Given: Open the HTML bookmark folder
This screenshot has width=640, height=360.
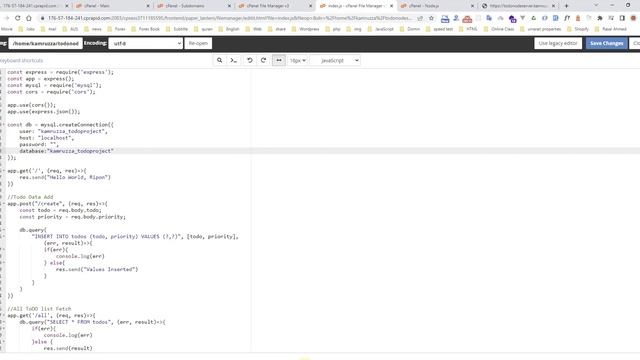Looking at the screenshot, I should pyautogui.click(x=468, y=29).
